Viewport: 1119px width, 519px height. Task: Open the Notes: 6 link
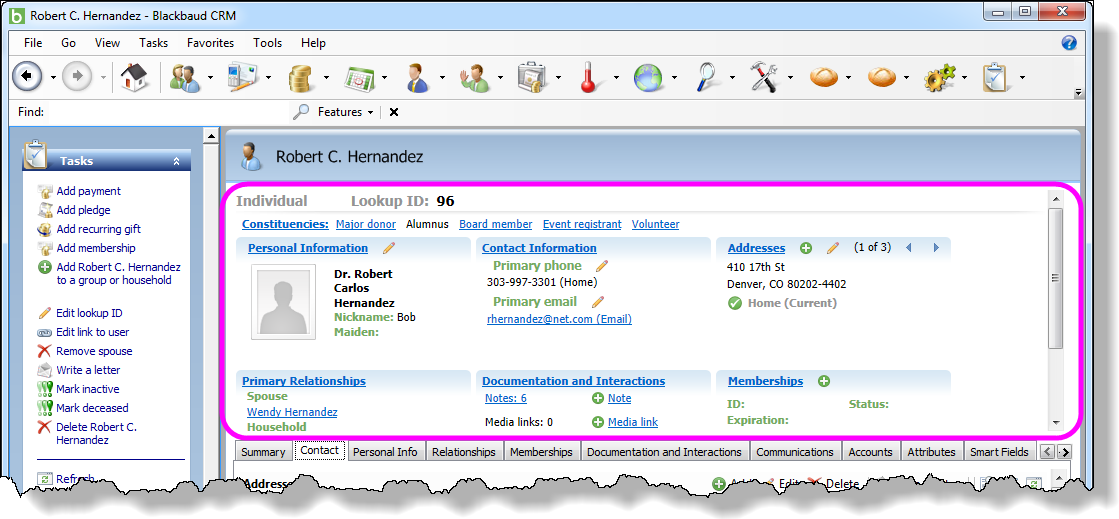click(x=505, y=398)
